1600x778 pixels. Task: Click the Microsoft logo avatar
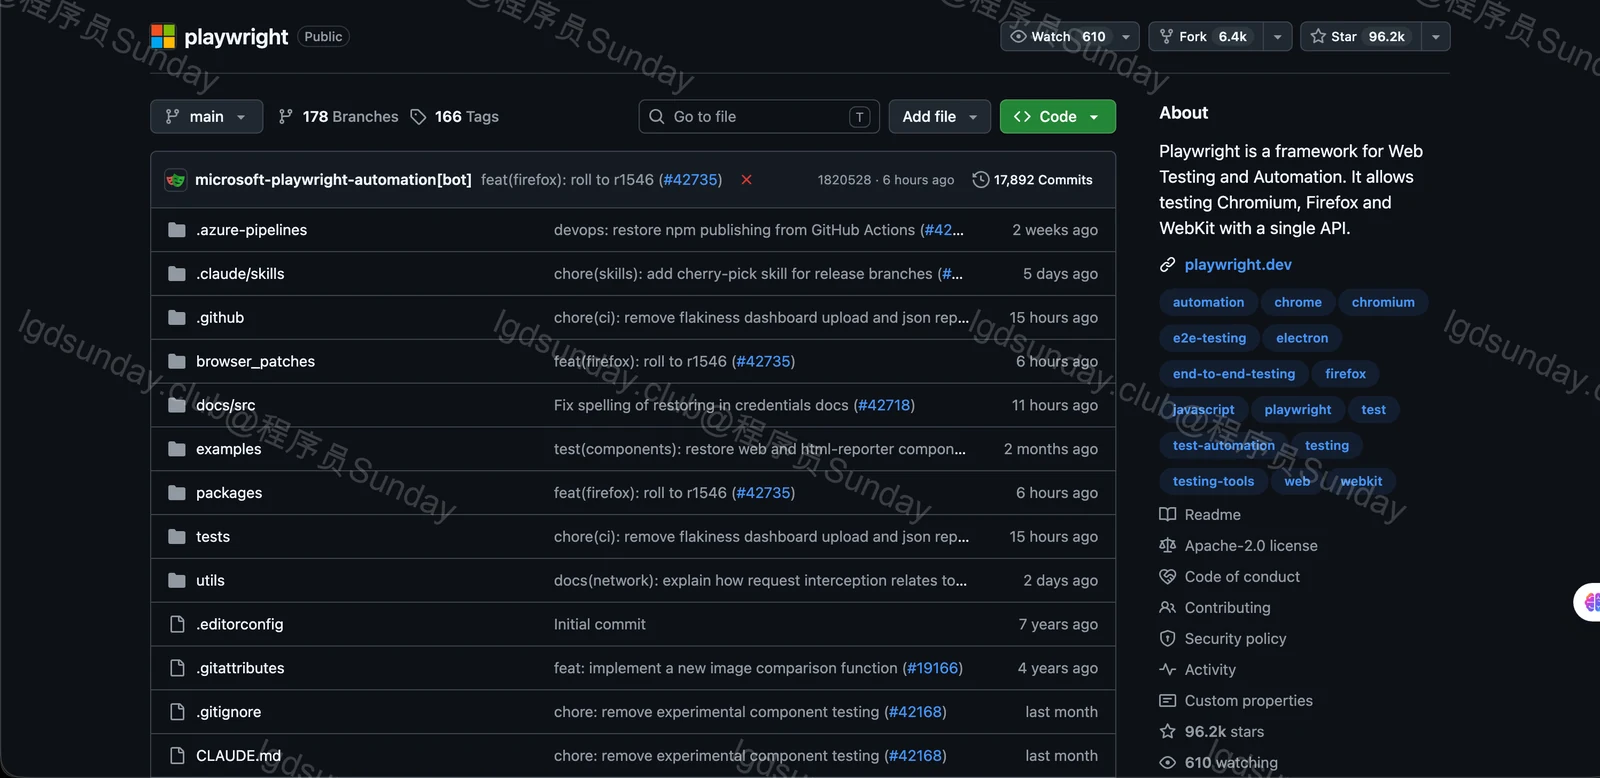tap(163, 37)
